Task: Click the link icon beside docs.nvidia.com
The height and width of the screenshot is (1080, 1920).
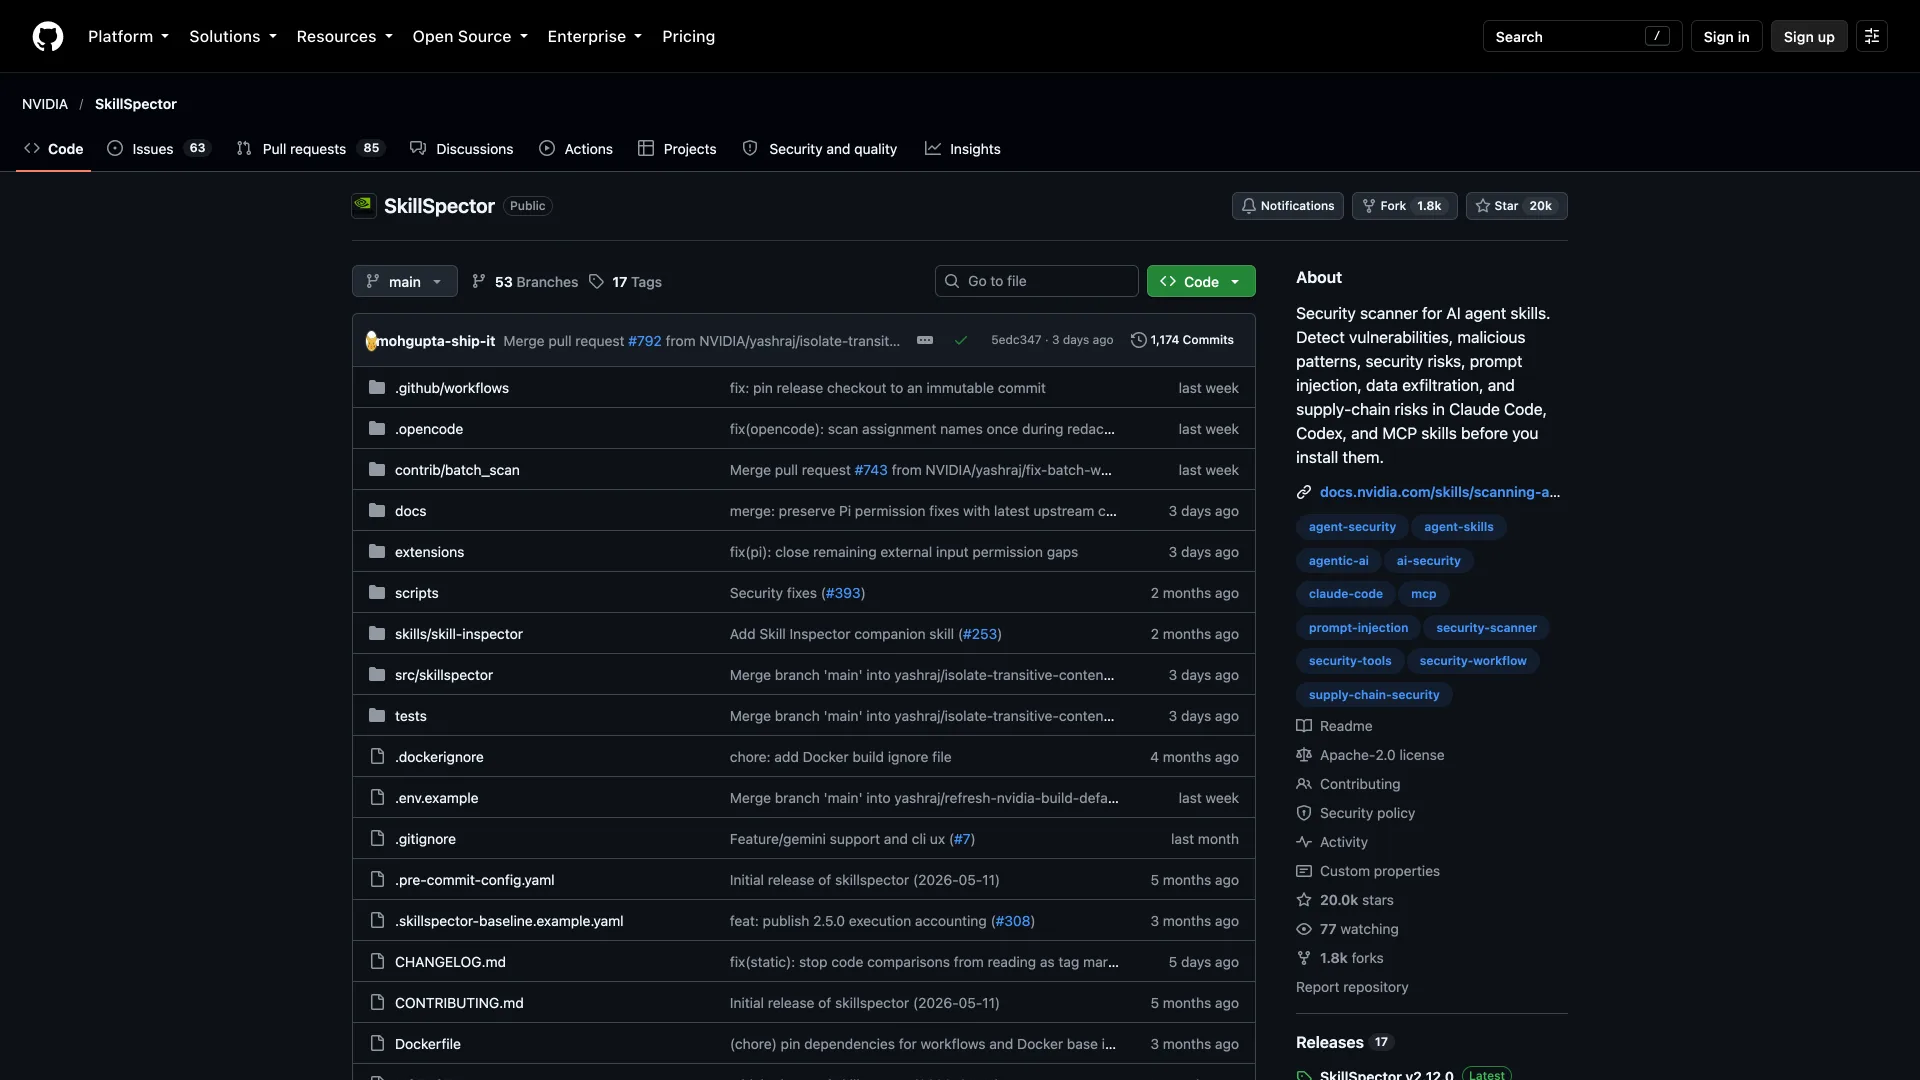Action: coord(1304,493)
